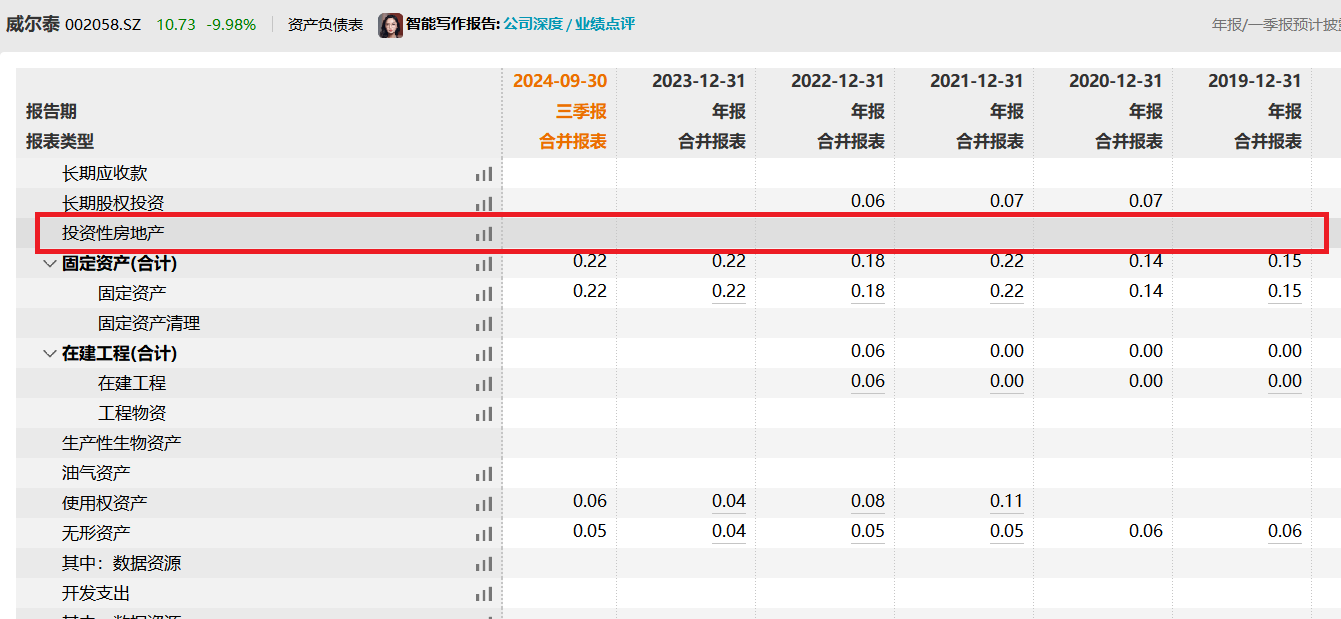Viewport: 1341px width, 619px height.
Task: Open chart icon for 固定资产(合计) row
Action: [484, 264]
